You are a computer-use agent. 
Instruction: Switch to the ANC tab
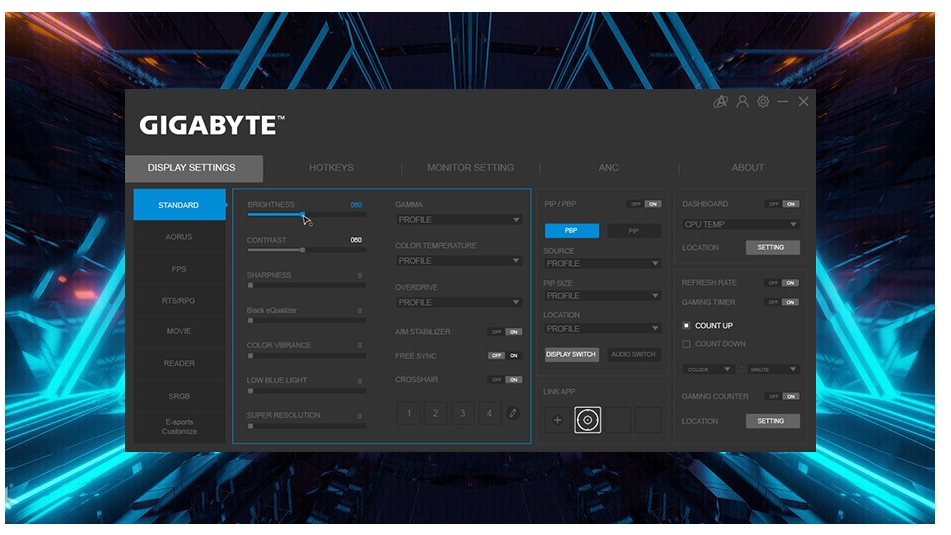[x=609, y=167]
